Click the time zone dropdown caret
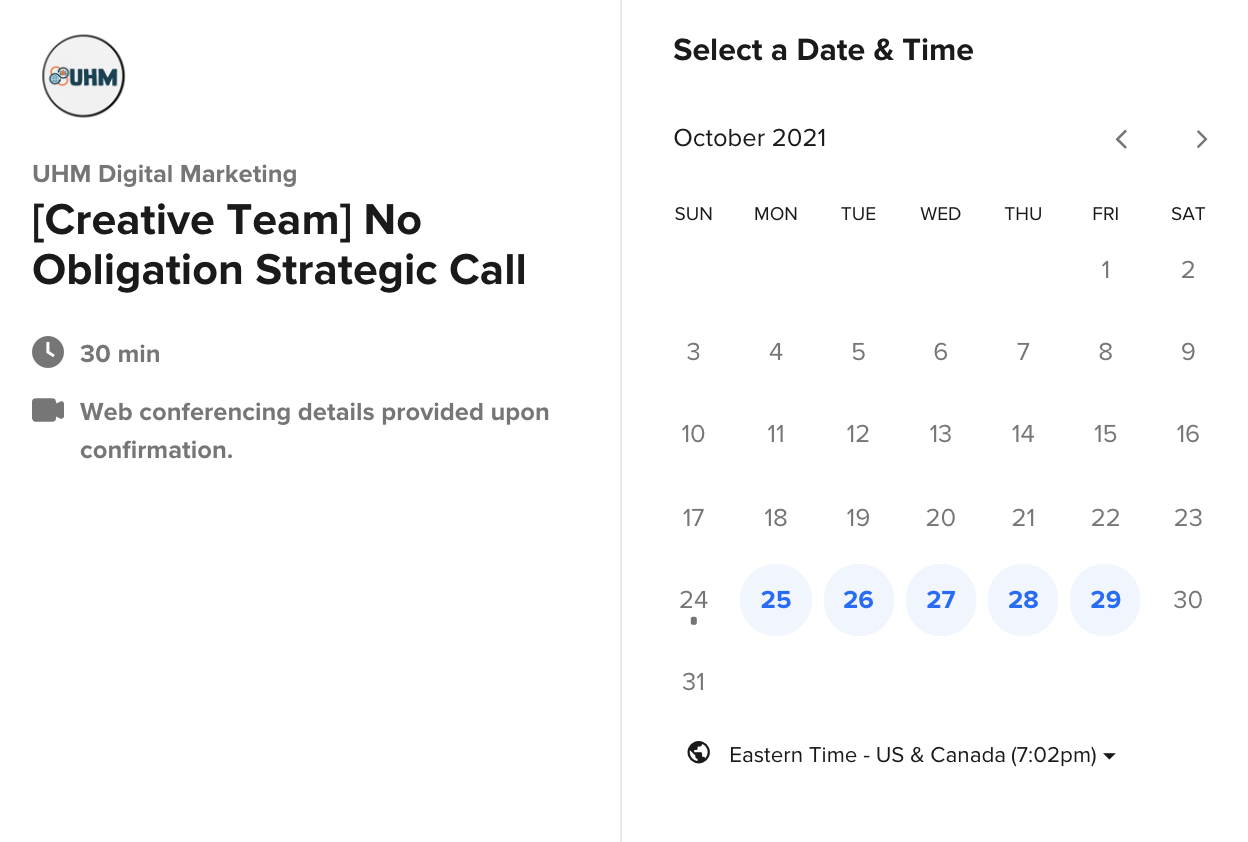 coord(1109,756)
